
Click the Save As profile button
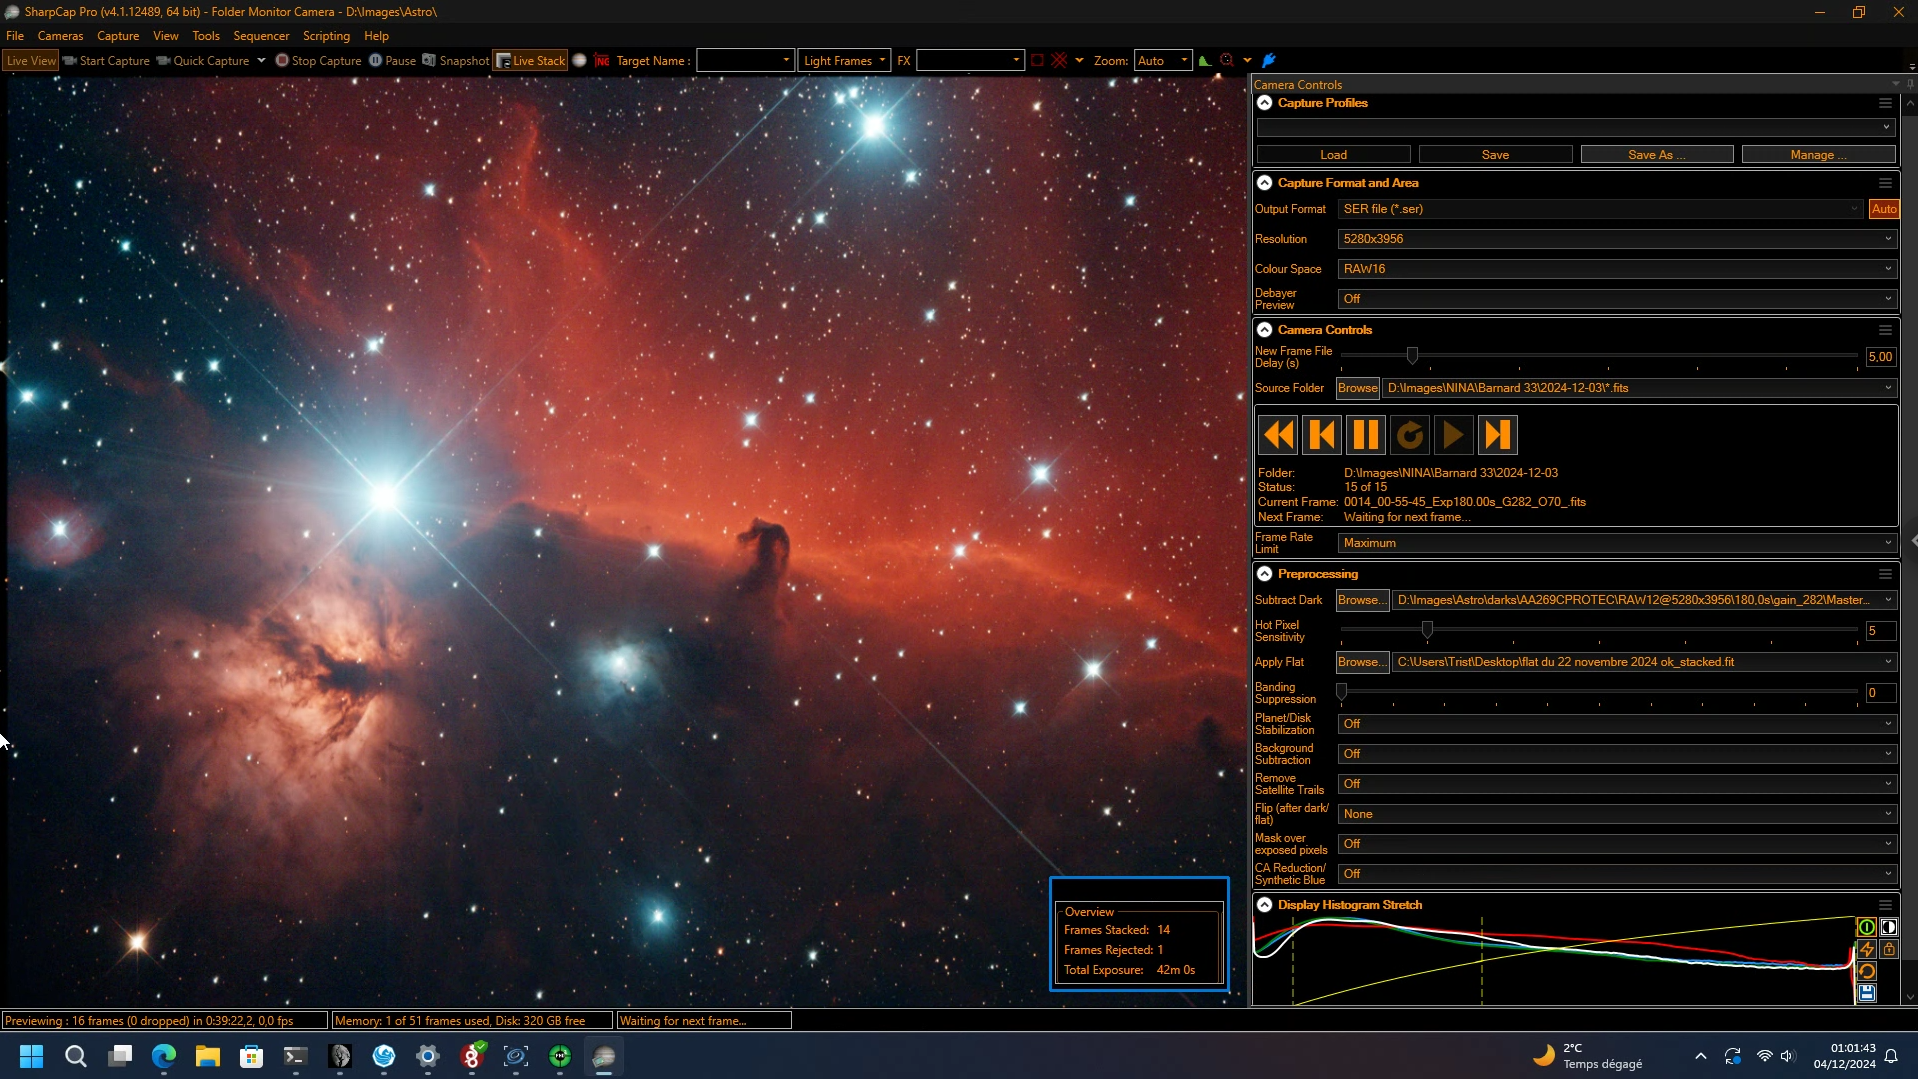pyautogui.click(x=1657, y=155)
